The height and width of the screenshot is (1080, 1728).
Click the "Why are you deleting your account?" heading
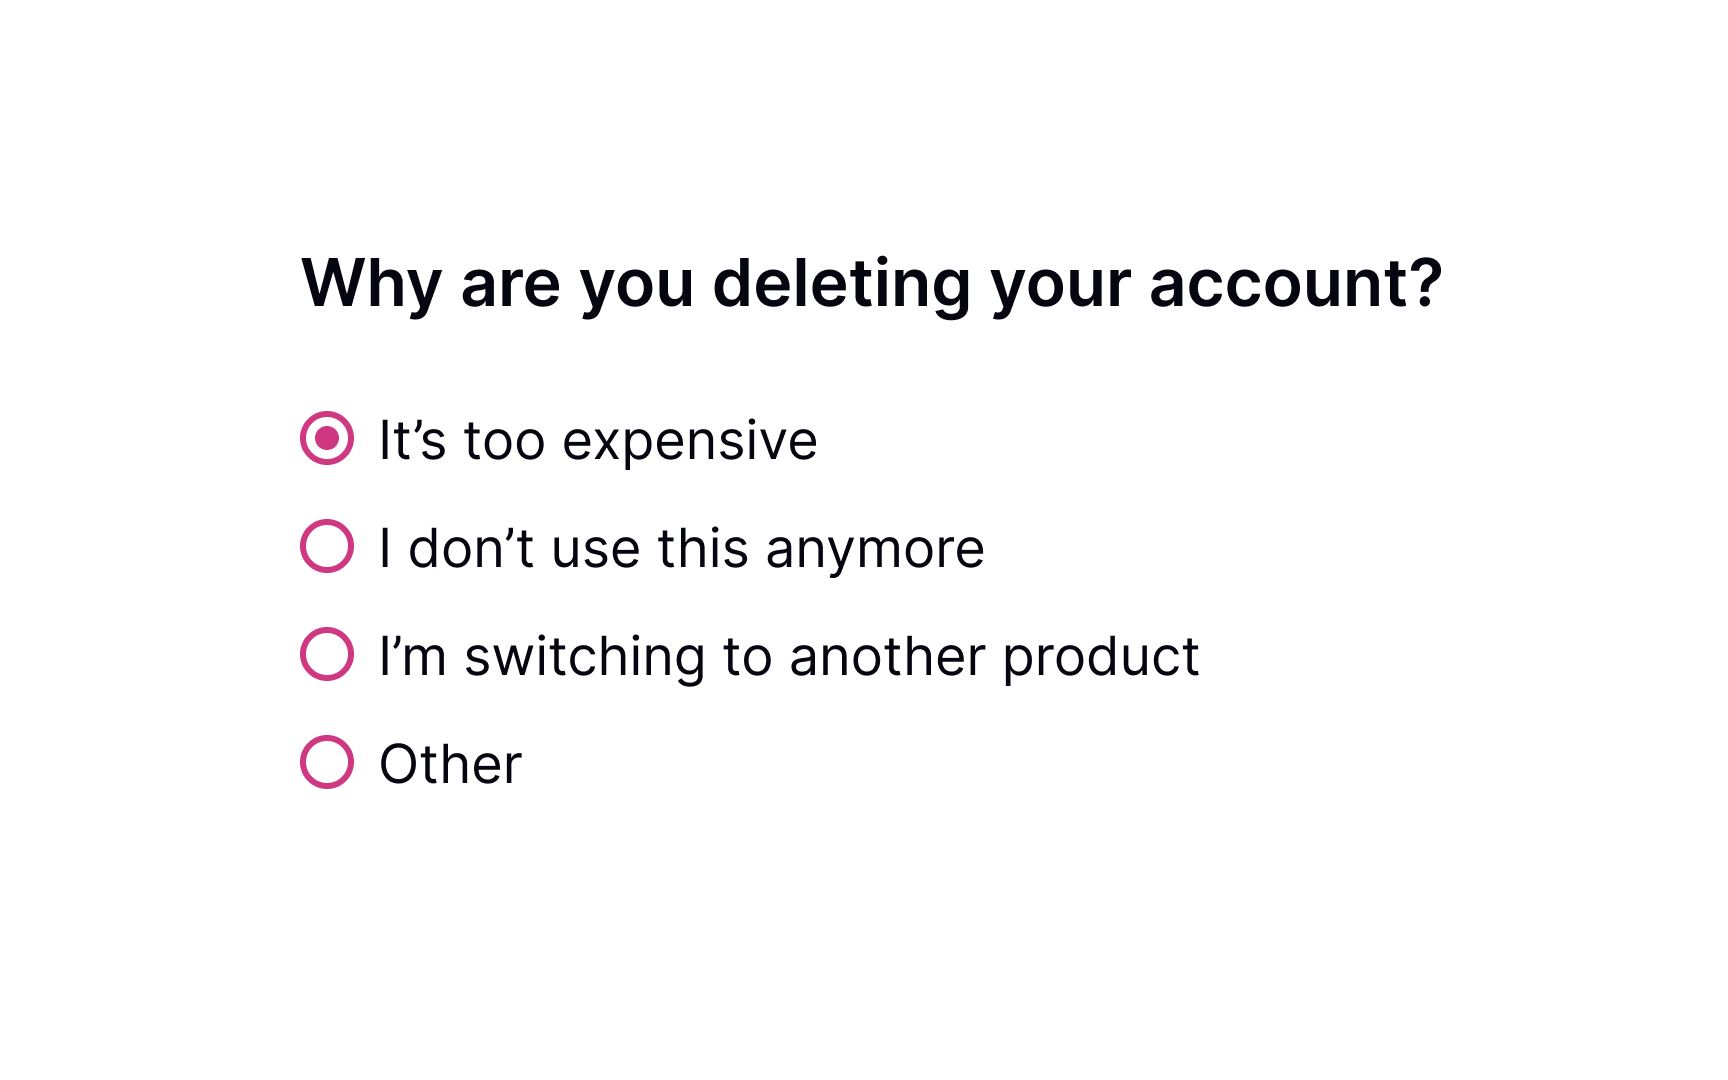(871, 283)
